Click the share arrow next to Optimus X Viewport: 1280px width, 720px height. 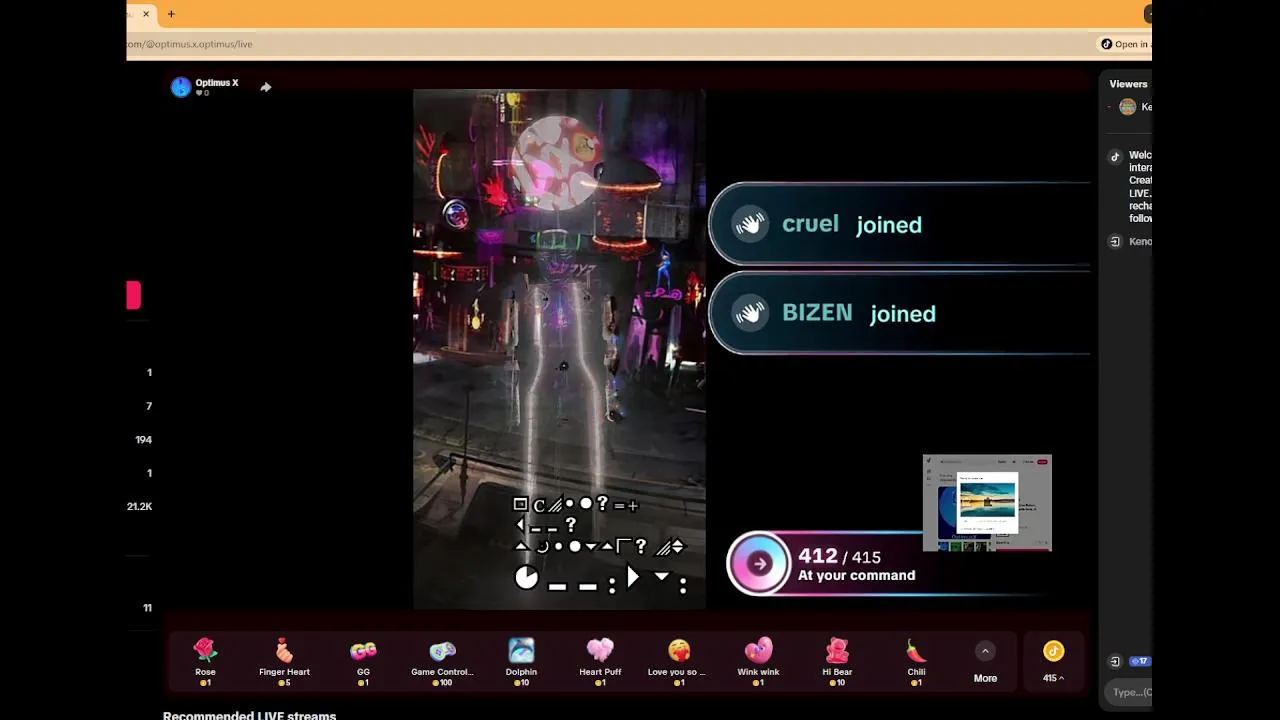pyautogui.click(x=265, y=87)
